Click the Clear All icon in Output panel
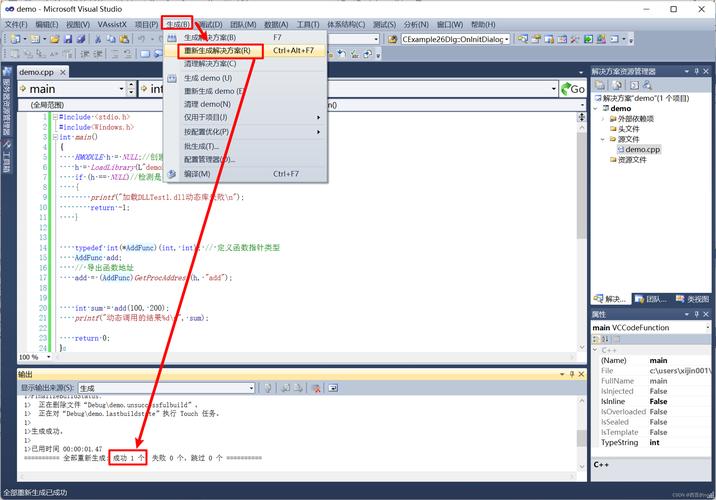The width and height of the screenshot is (716, 500). (x=316, y=388)
